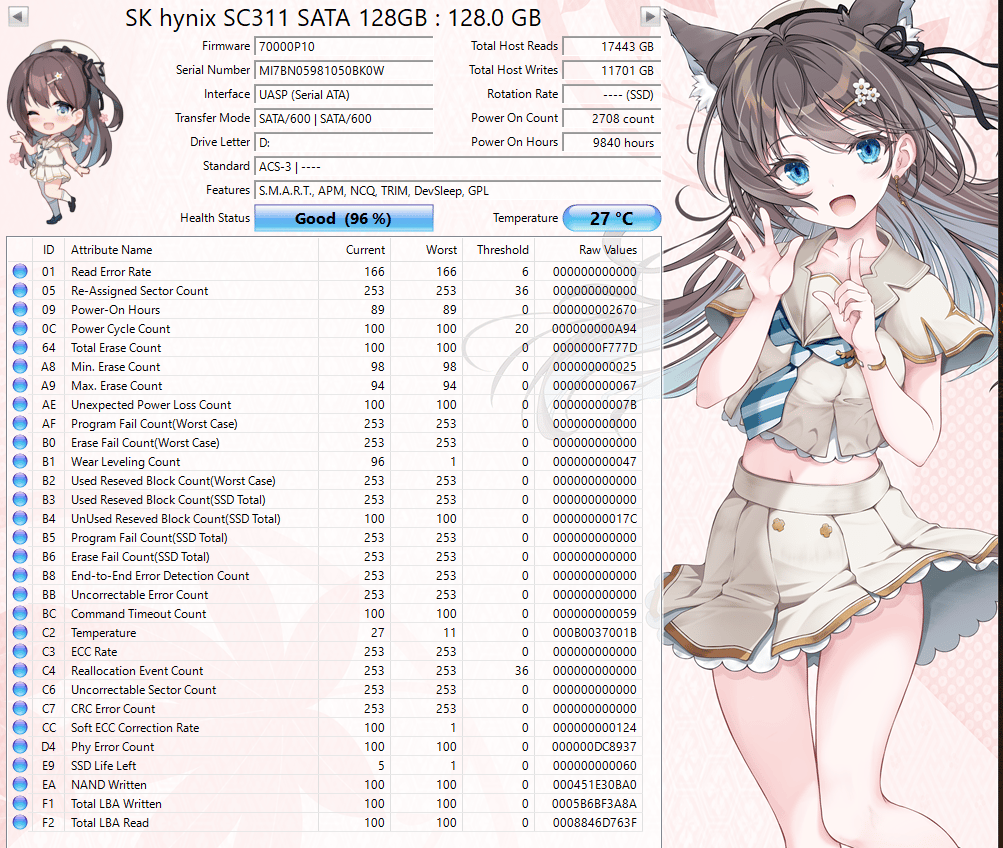
Task: Click the Attribute Name column header
Action: click(191, 249)
